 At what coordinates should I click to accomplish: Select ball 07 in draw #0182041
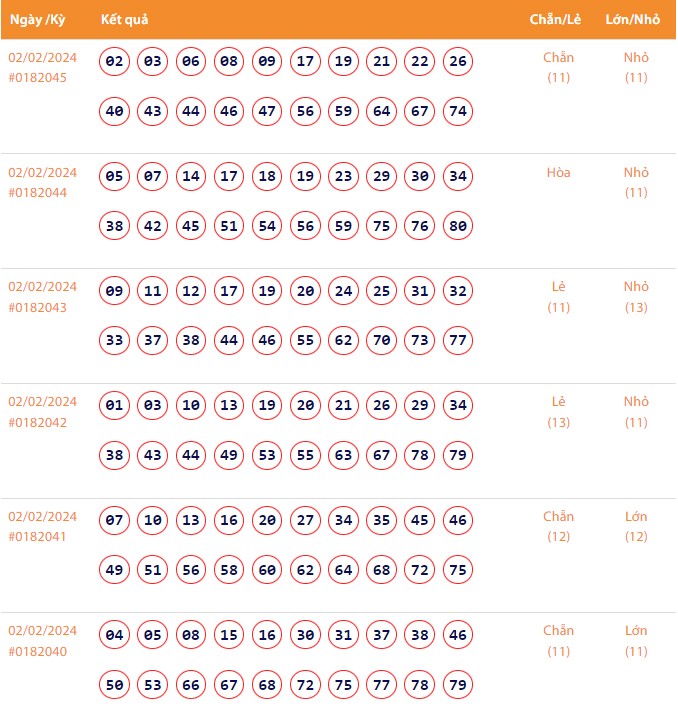(115, 521)
